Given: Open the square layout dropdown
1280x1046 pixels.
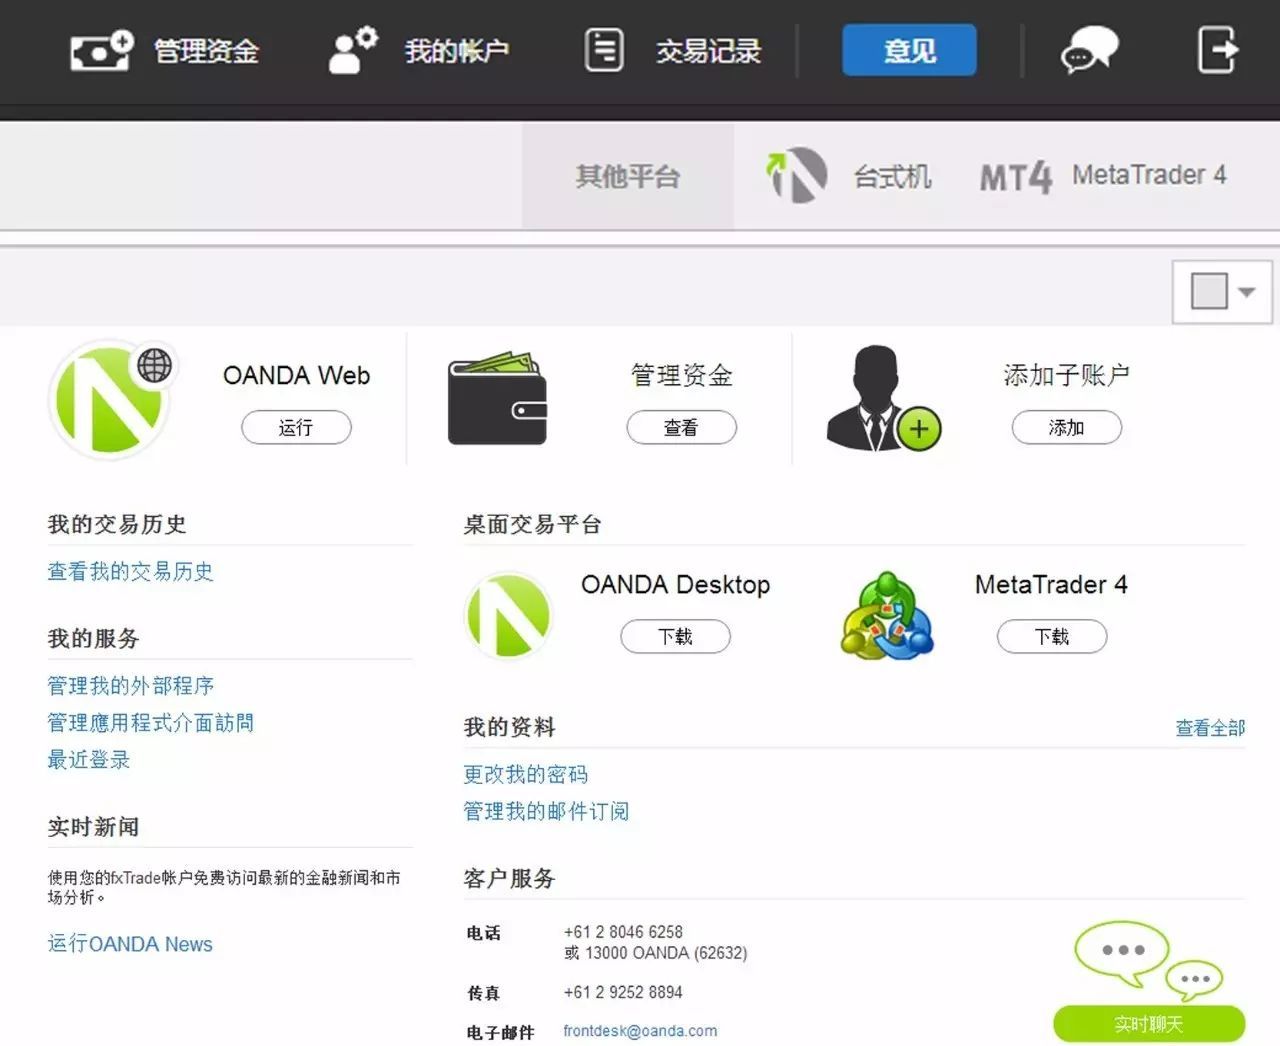Looking at the screenshot, I should [x=1223, y=292].
